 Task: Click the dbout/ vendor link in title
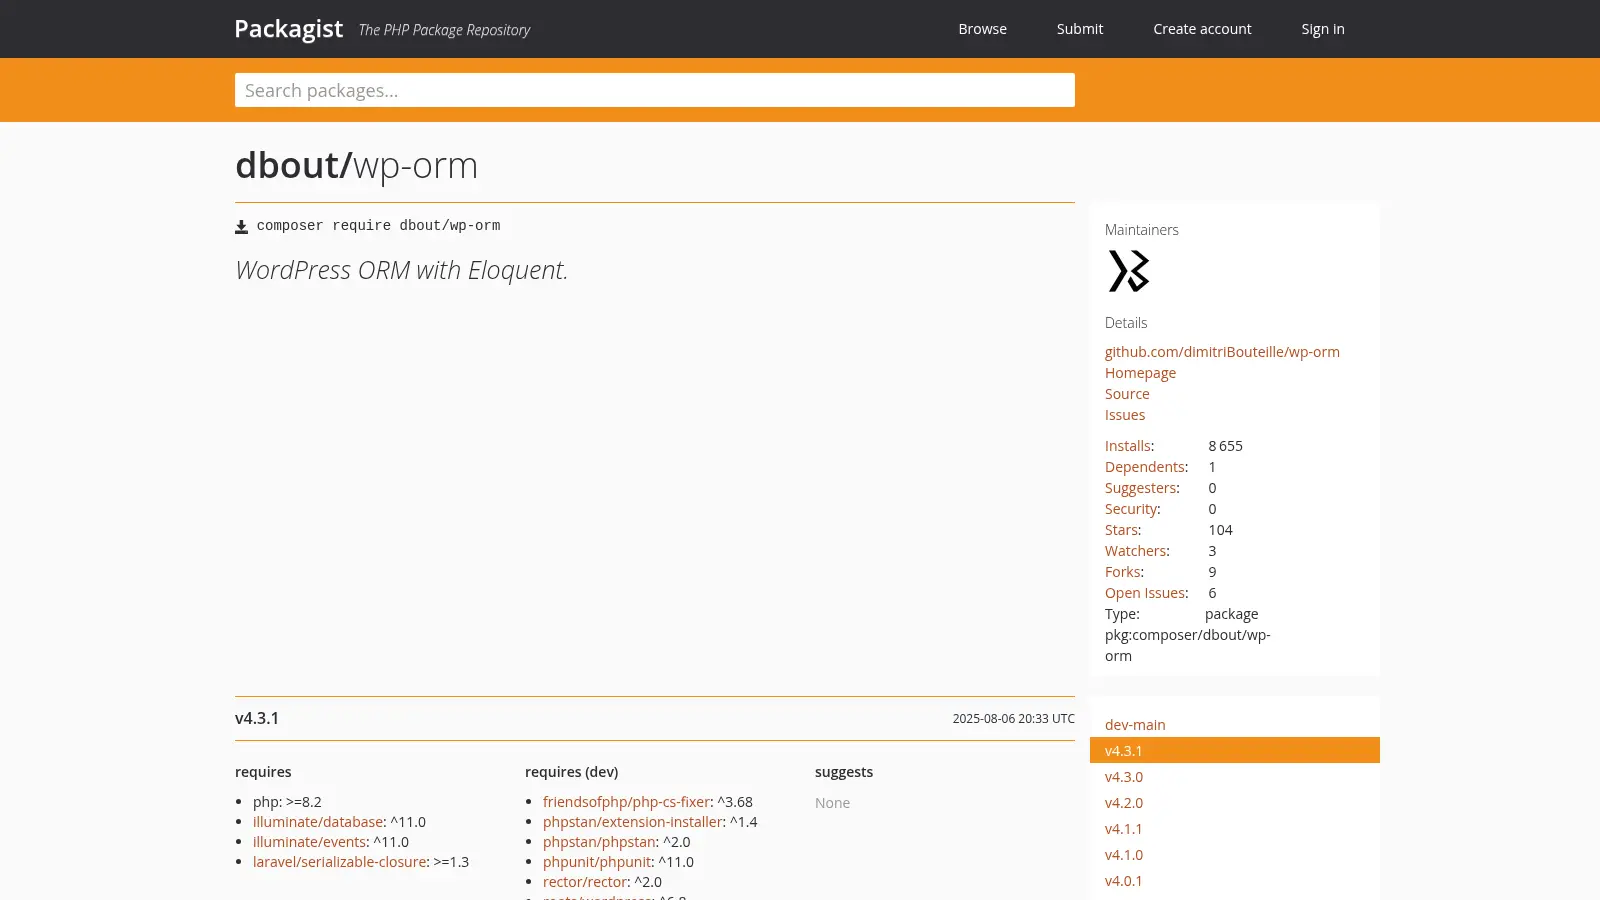[x=293, y=165]
